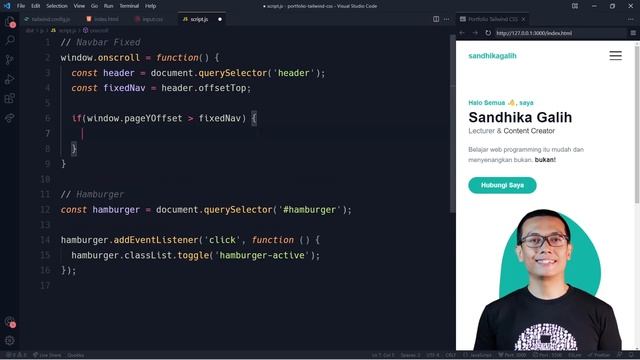Click 'window.onscroll' on line 2

pos(100,58)
